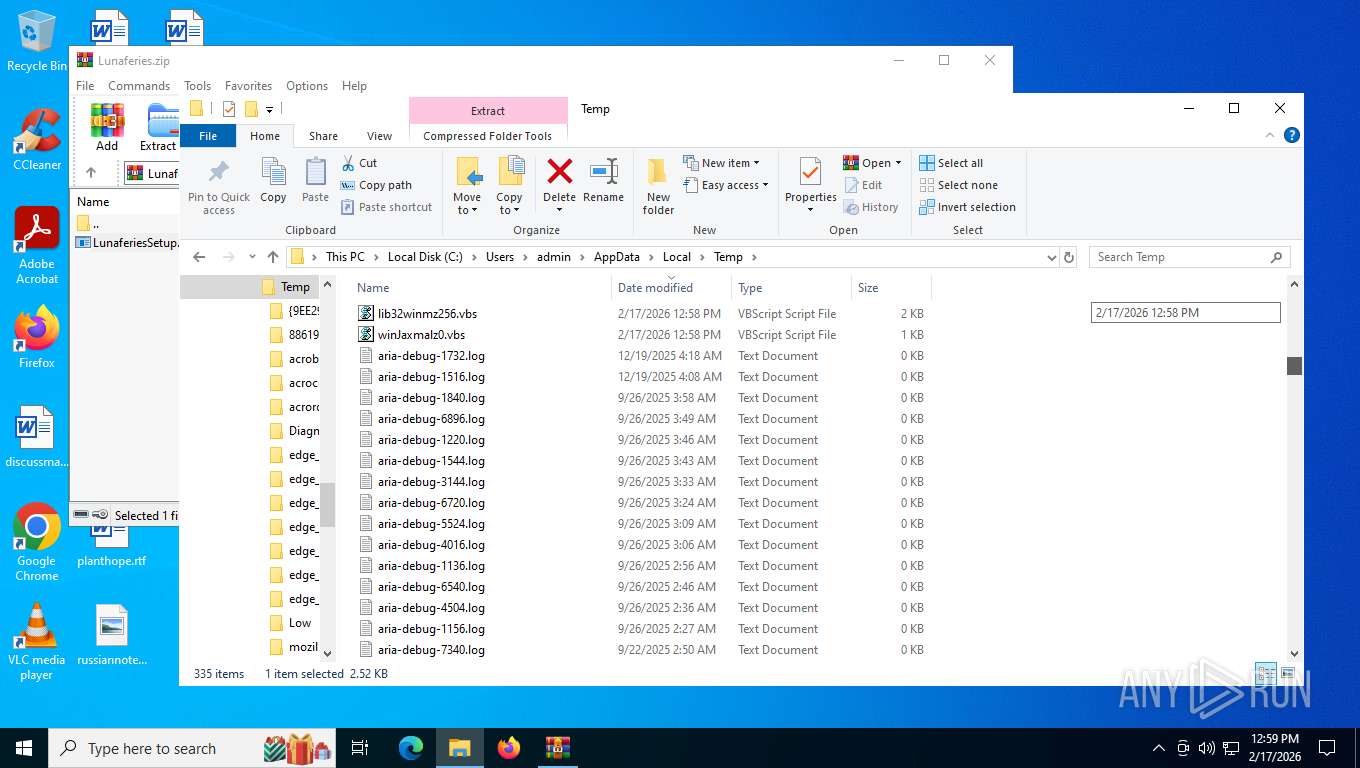Click Pin to Quick access icon
This screenshot has width=1360, height=768.
coord(219,172)
